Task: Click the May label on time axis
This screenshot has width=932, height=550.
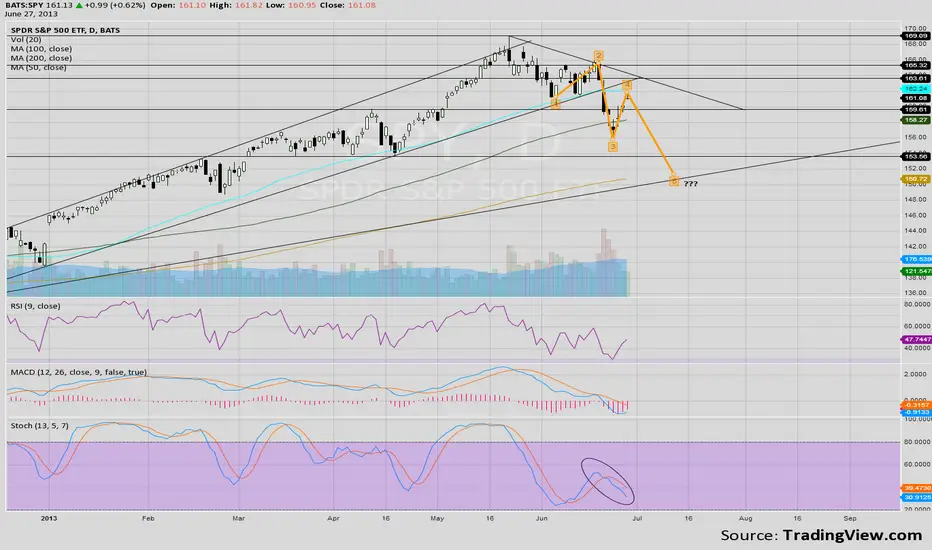Action: [437, 518]
